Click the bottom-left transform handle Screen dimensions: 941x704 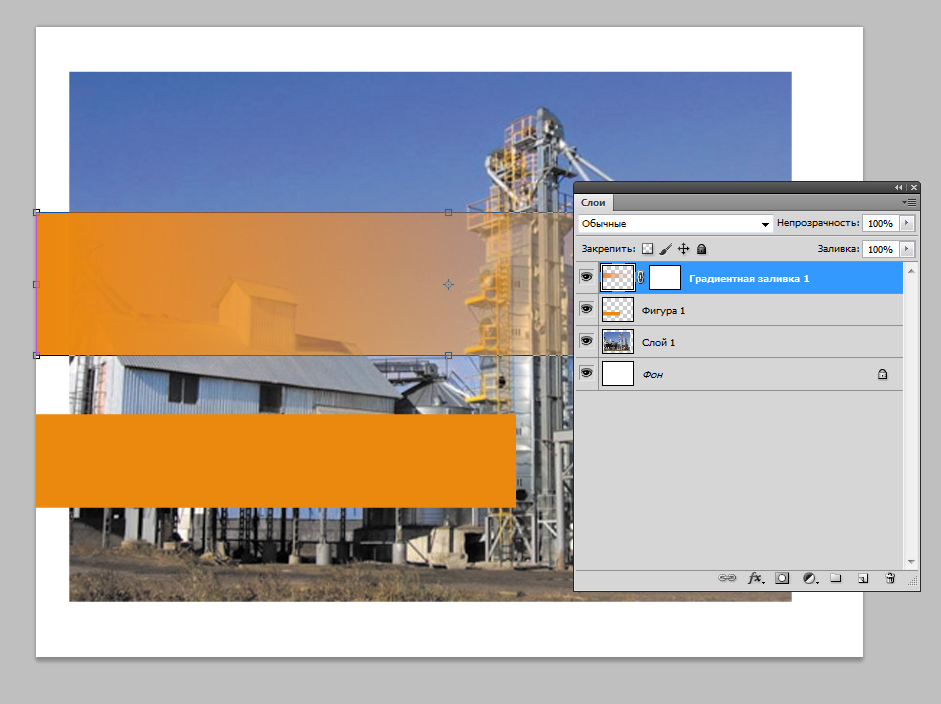37,355
